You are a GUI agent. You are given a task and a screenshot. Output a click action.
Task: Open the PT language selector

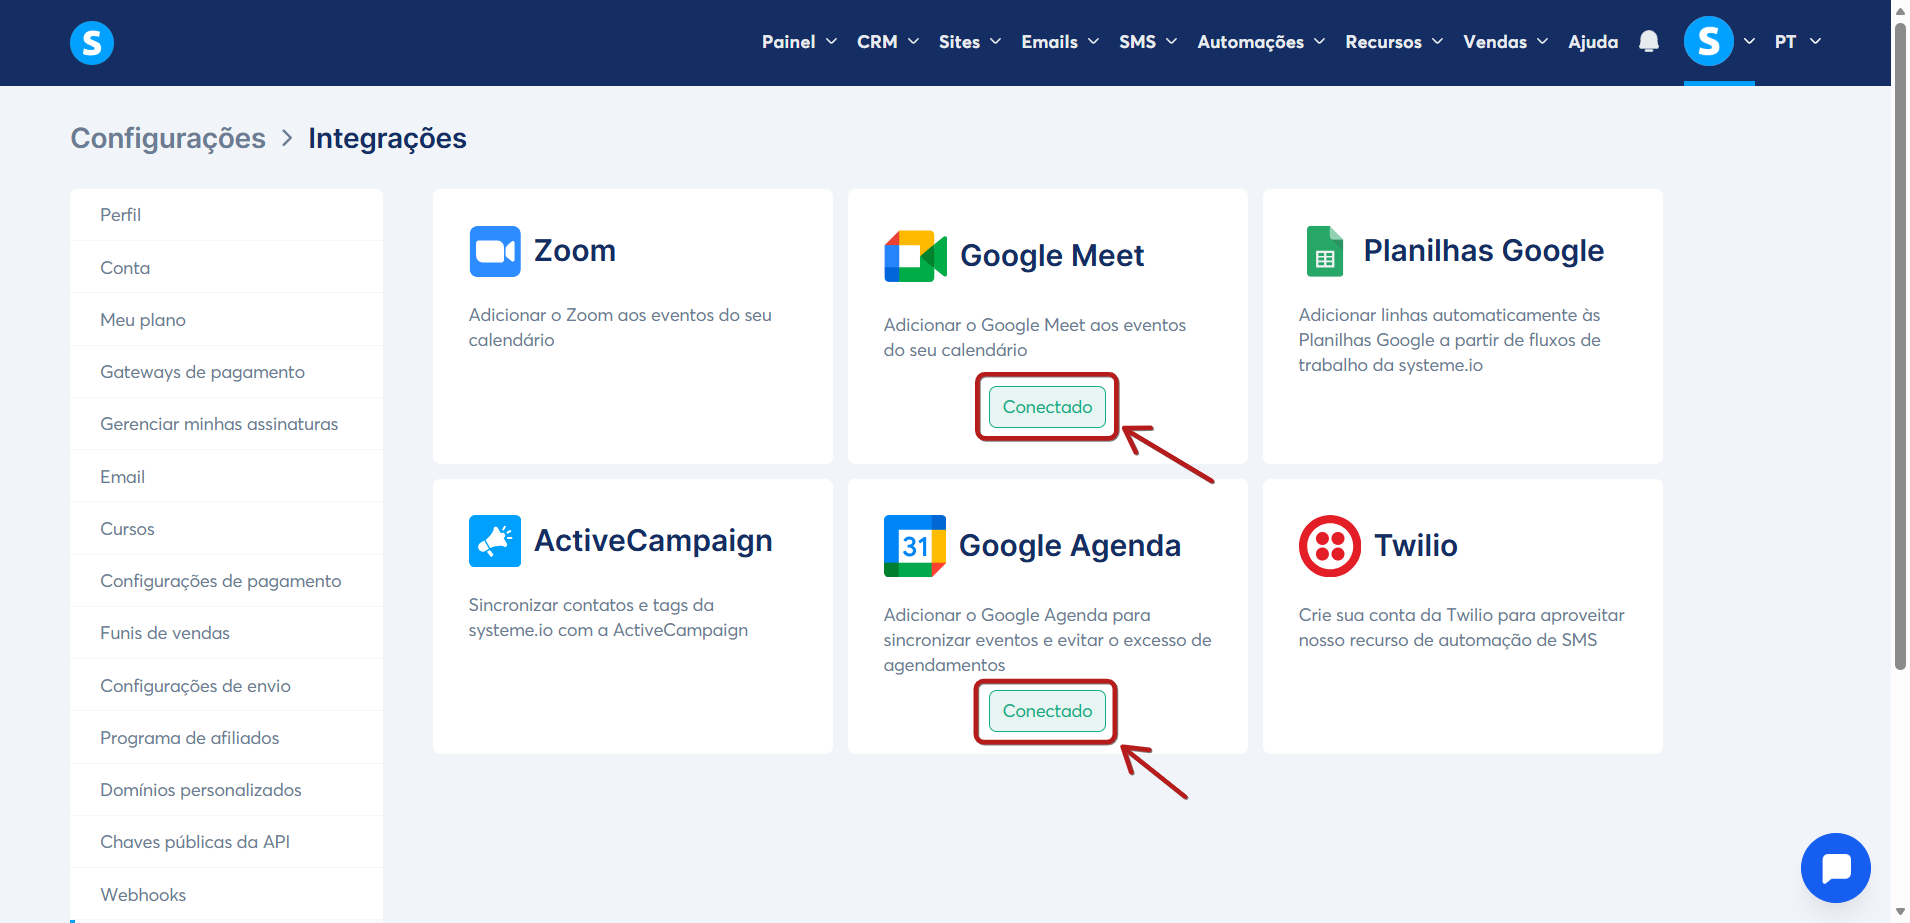point(1798,42)
